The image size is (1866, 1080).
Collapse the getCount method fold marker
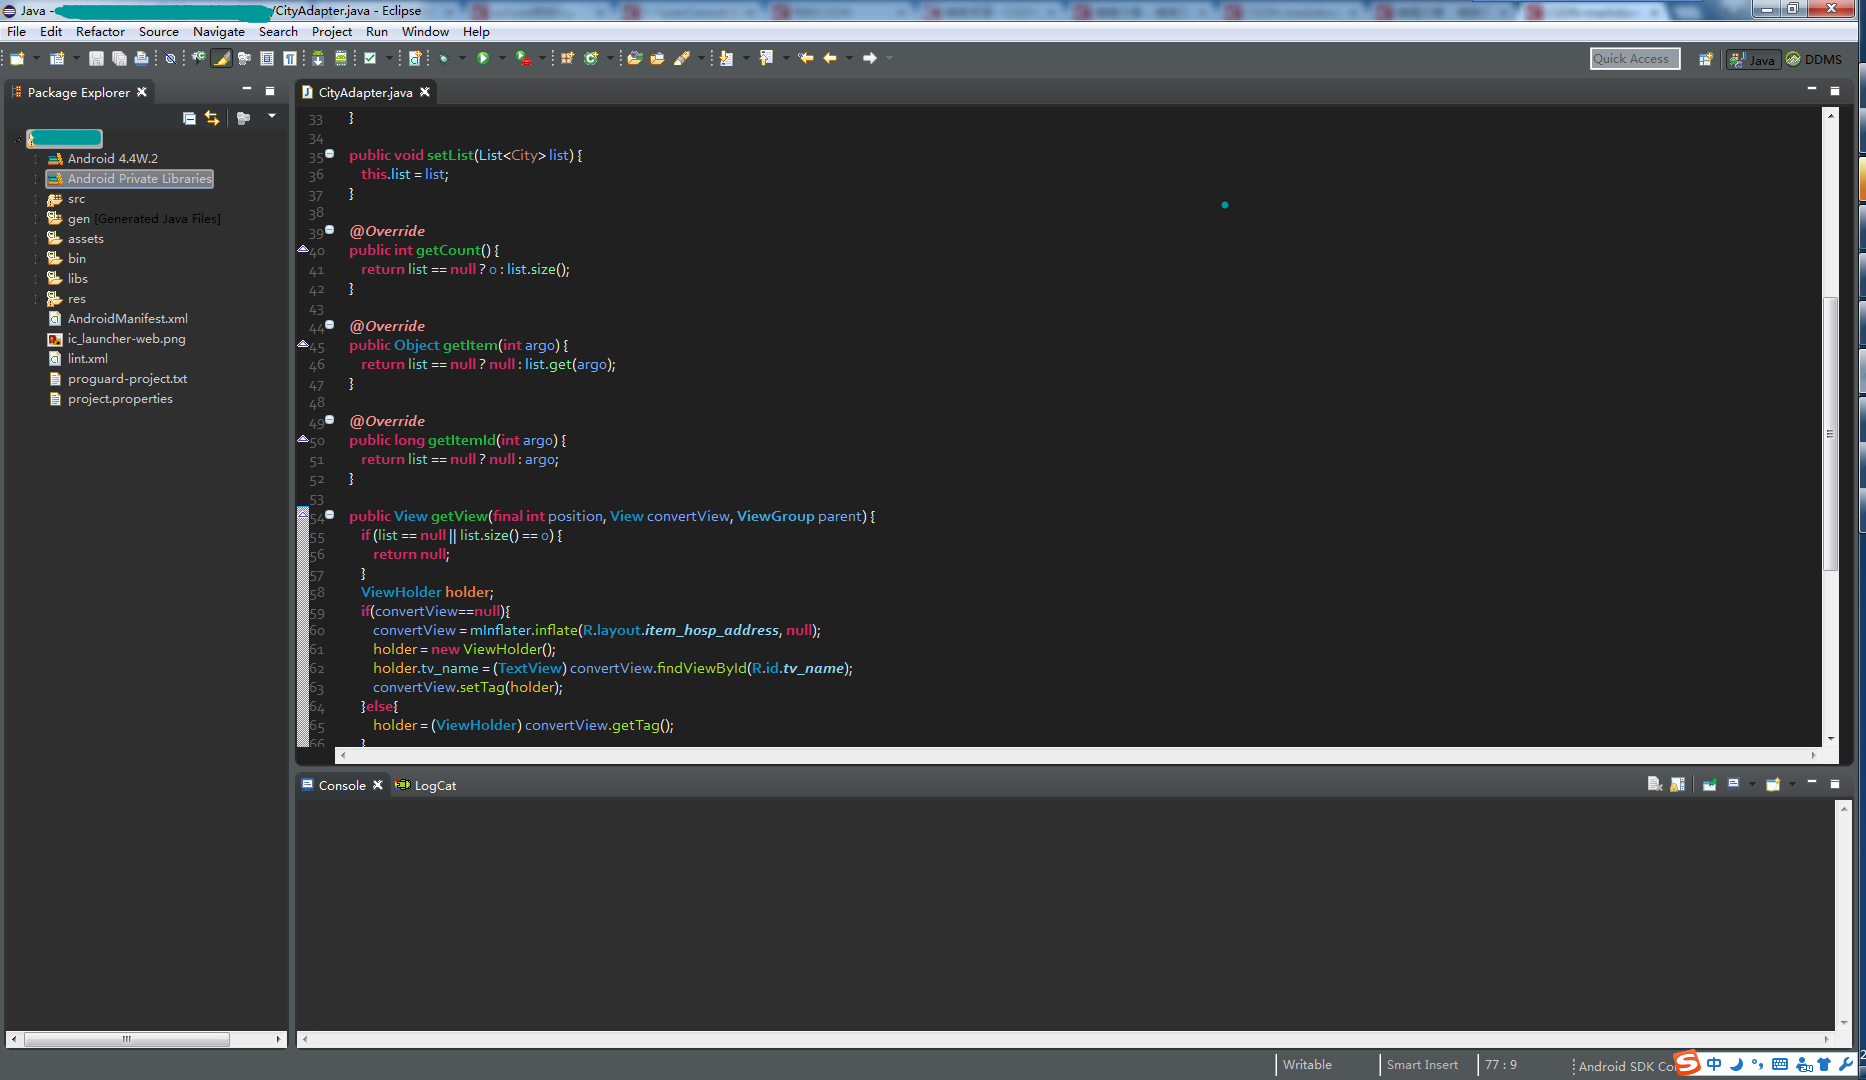pyautogui.click(x=330, y=229)
